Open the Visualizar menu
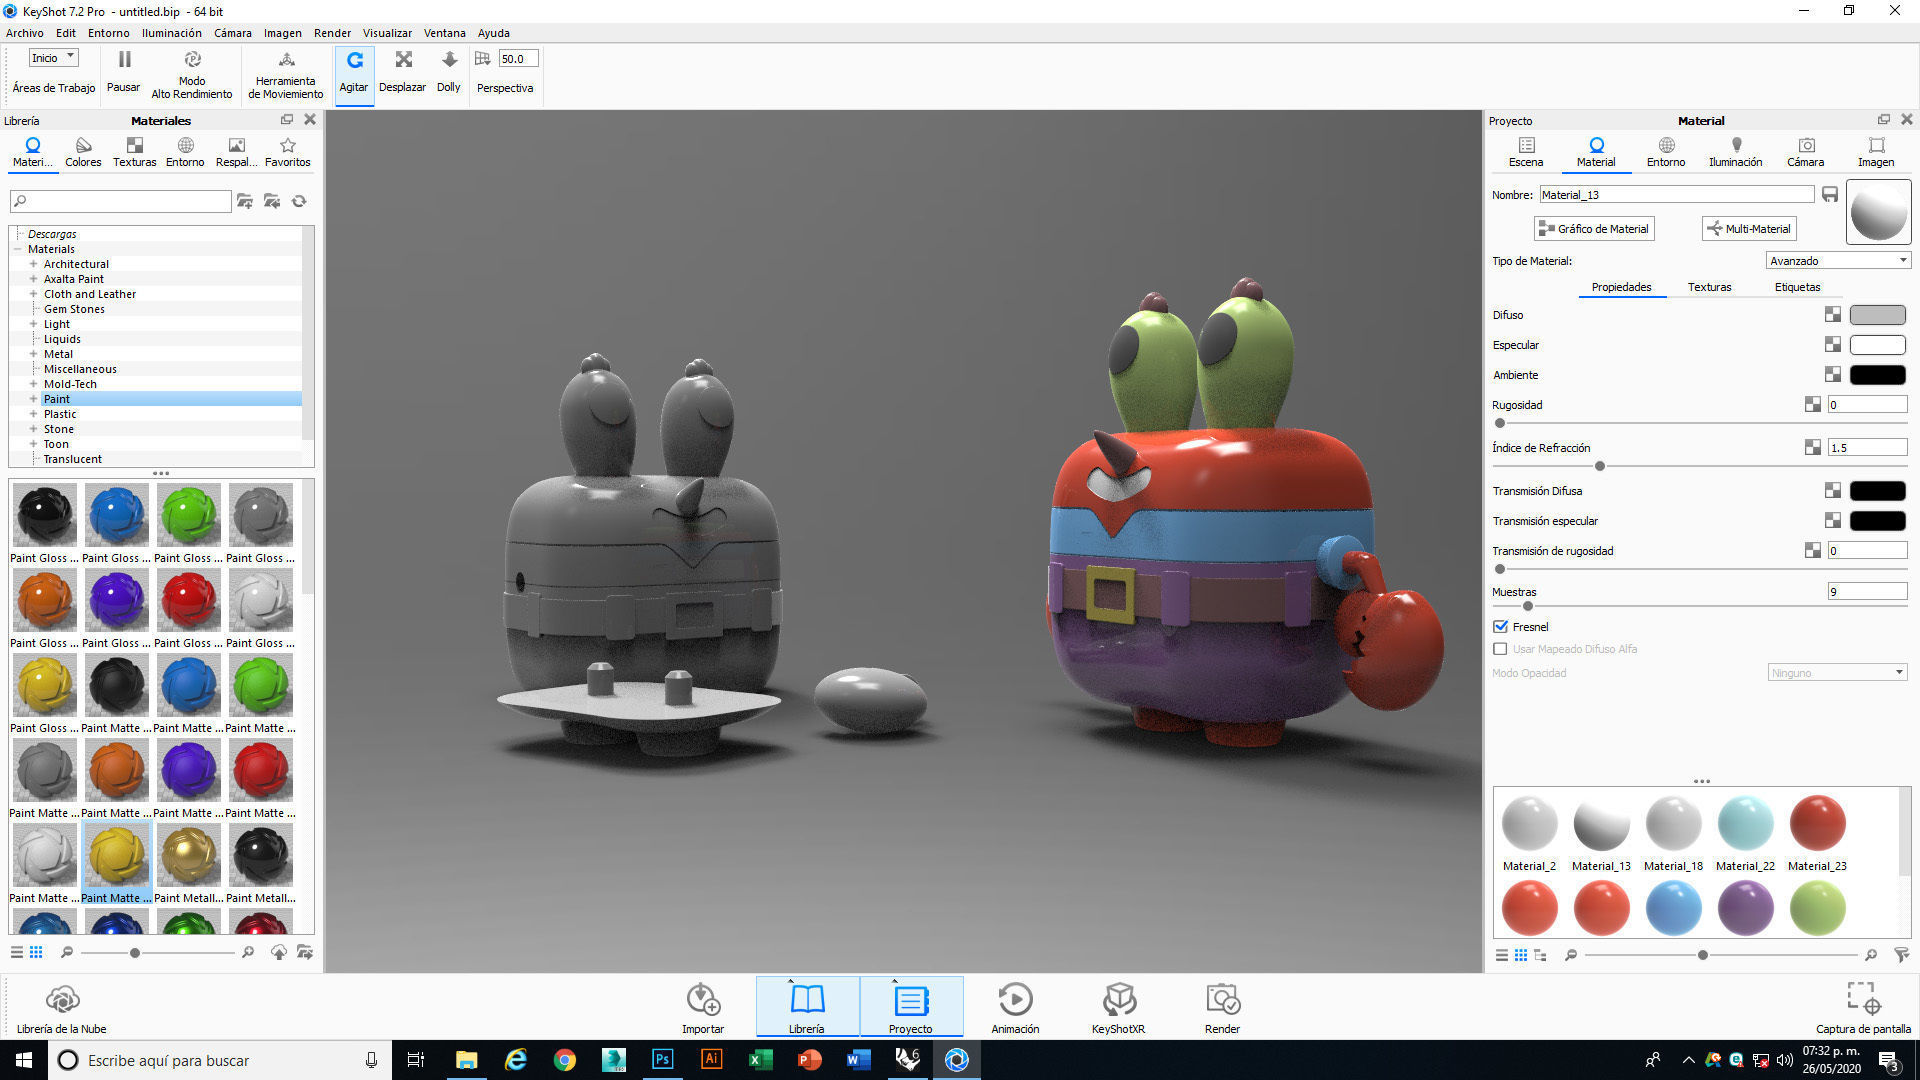Image resolution: width=1920 pixels, height=1080 pixels. point(387,33)
